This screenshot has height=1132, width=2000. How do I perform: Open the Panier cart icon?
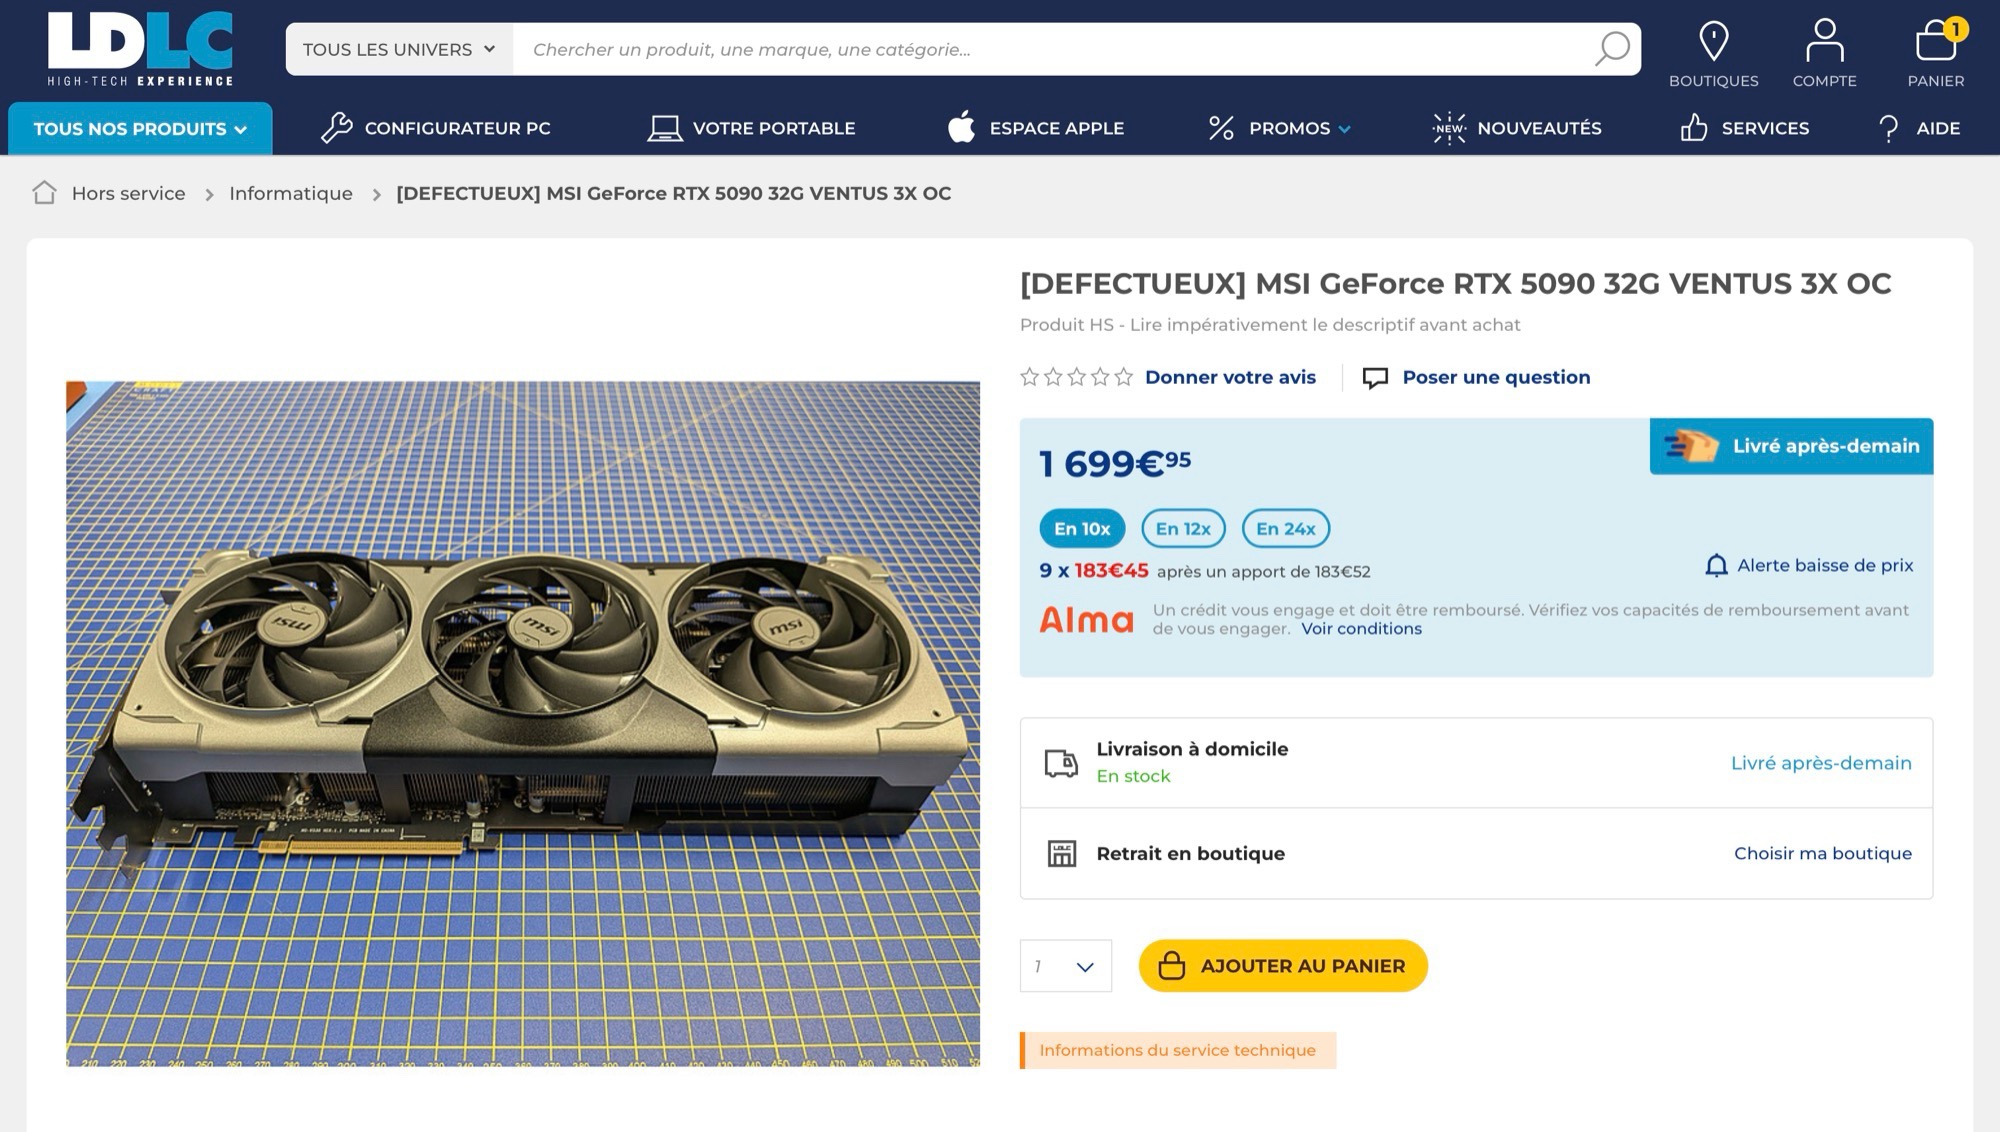coord(1935,42)
